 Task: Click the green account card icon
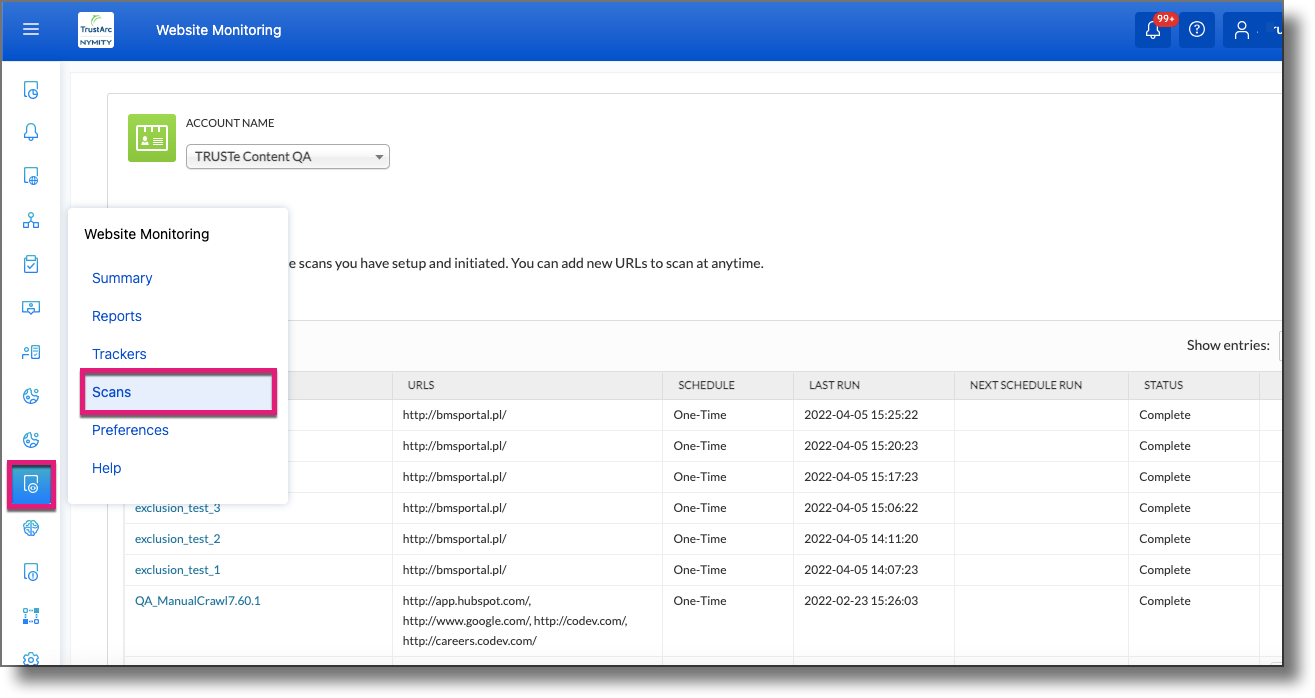[x=152, y=138]
